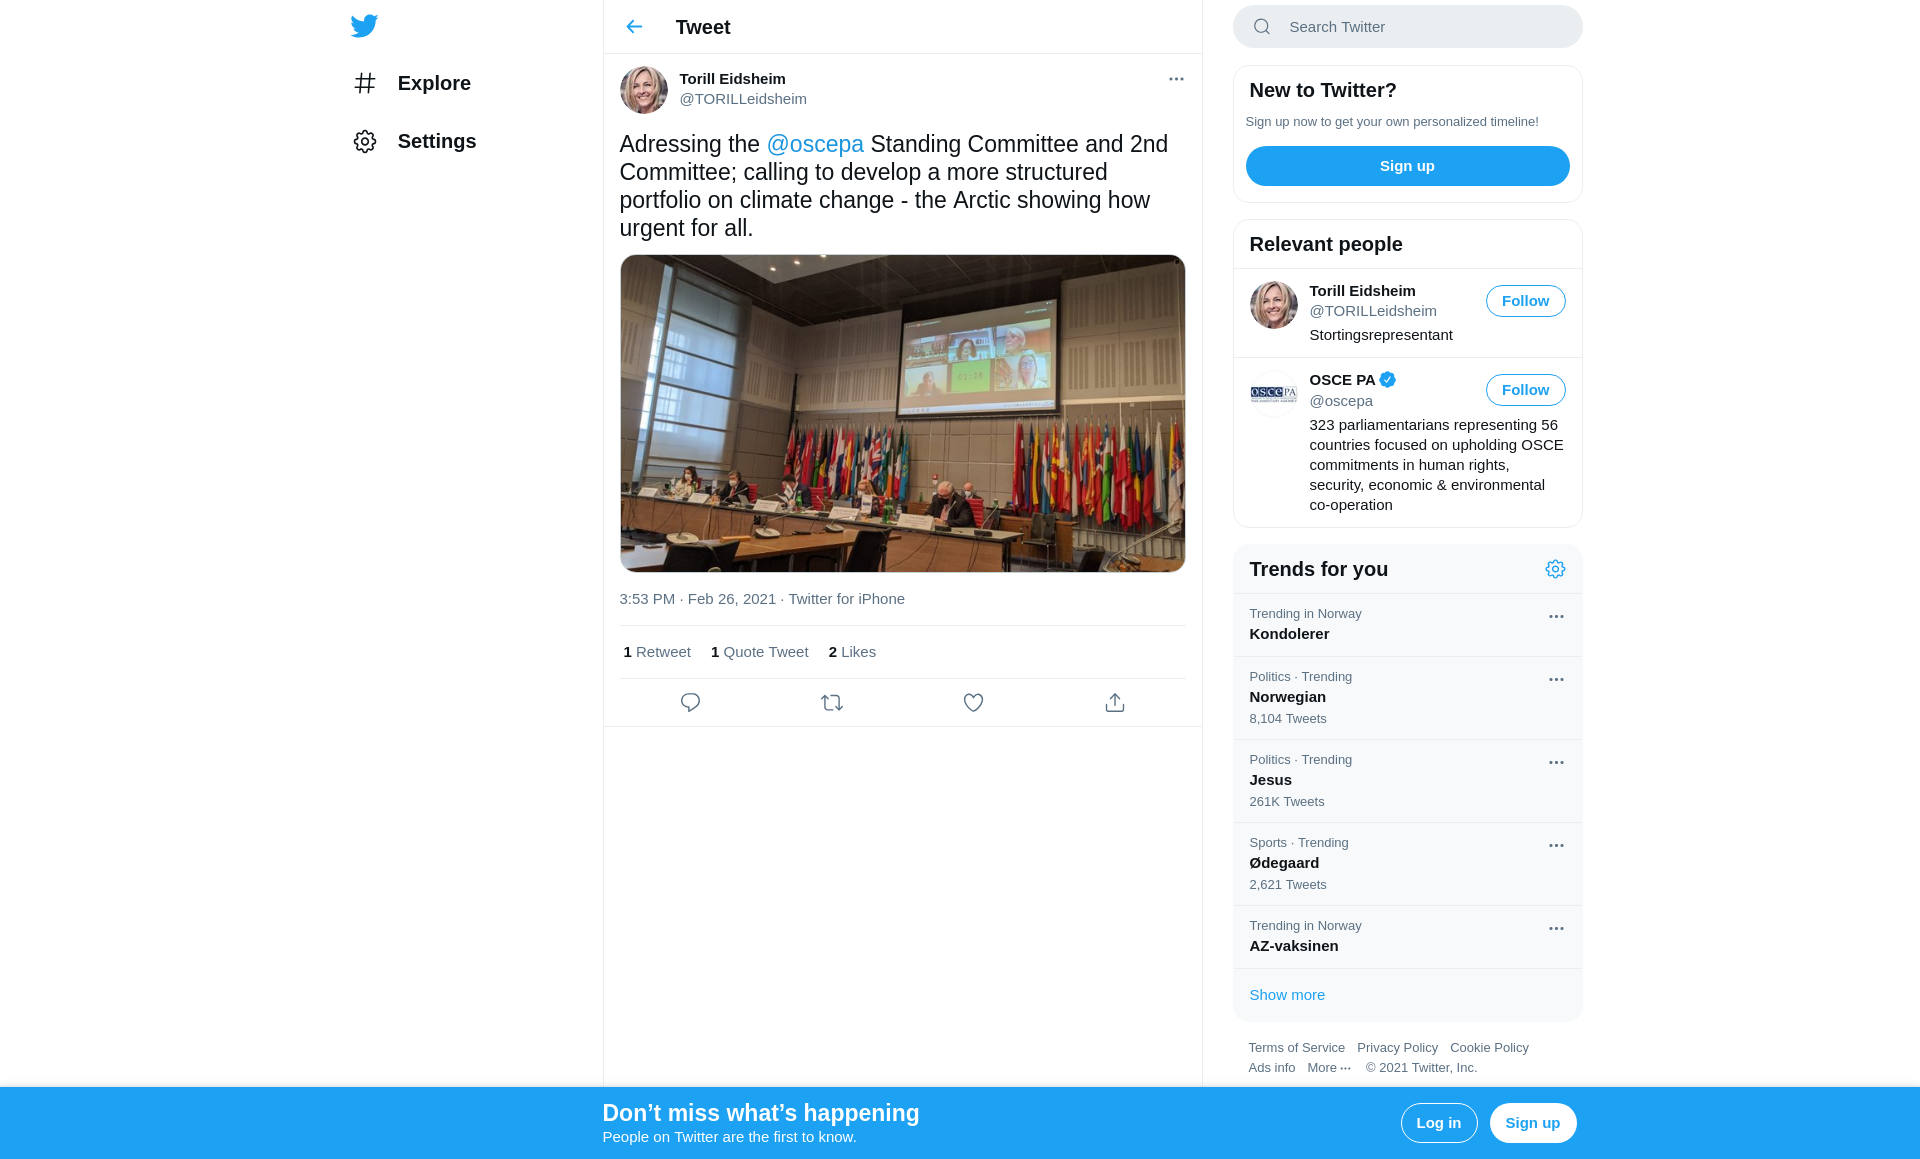The width and height of the screenshot is (1920, 1159).
Task: Follow Torill Eidsheim
Action: point(1525,301)
